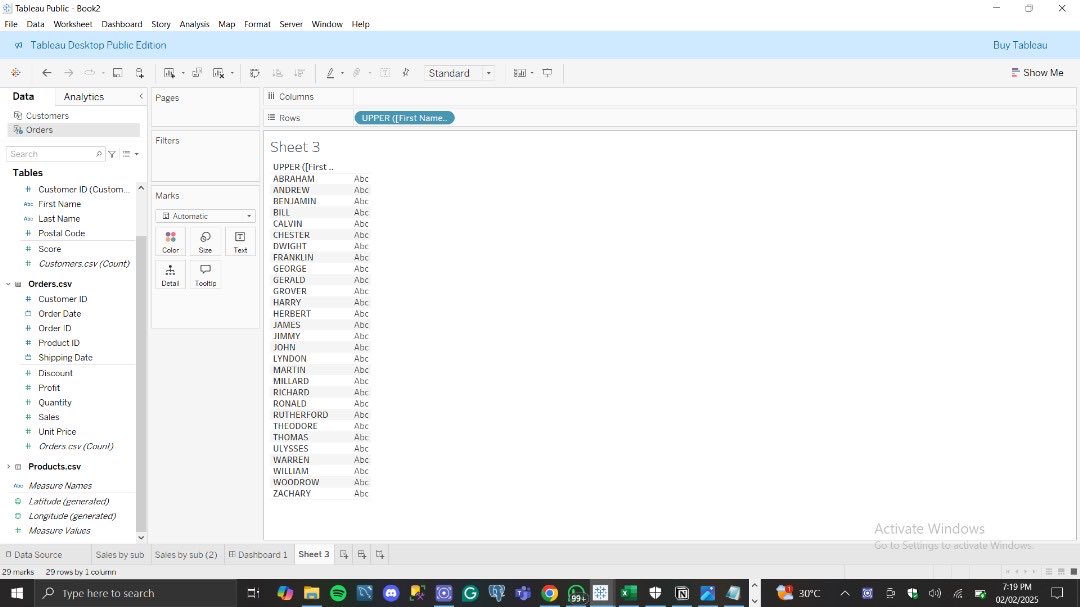The width and height of the screenshot is (1080, 607).
Task: Click the Color card in Marks
Action: pos(171,242)
